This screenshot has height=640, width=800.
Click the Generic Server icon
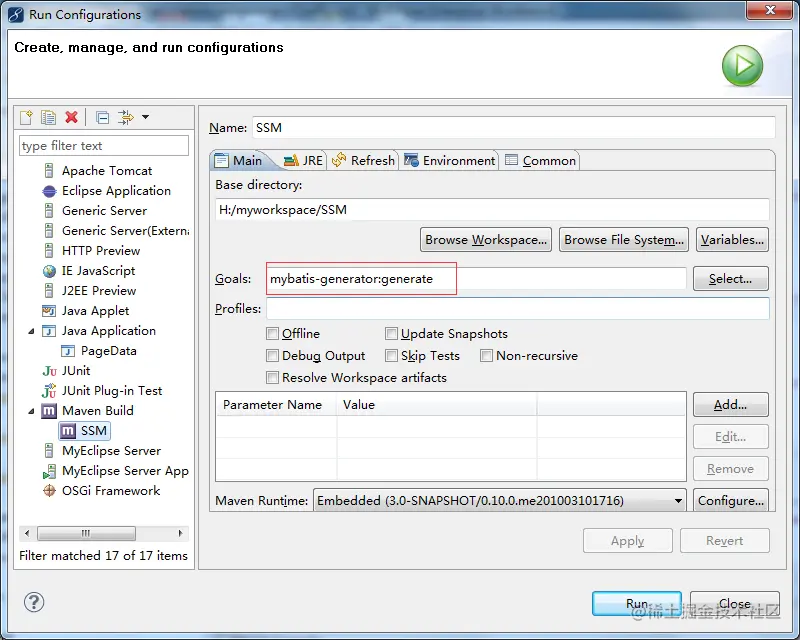point(49,211)
